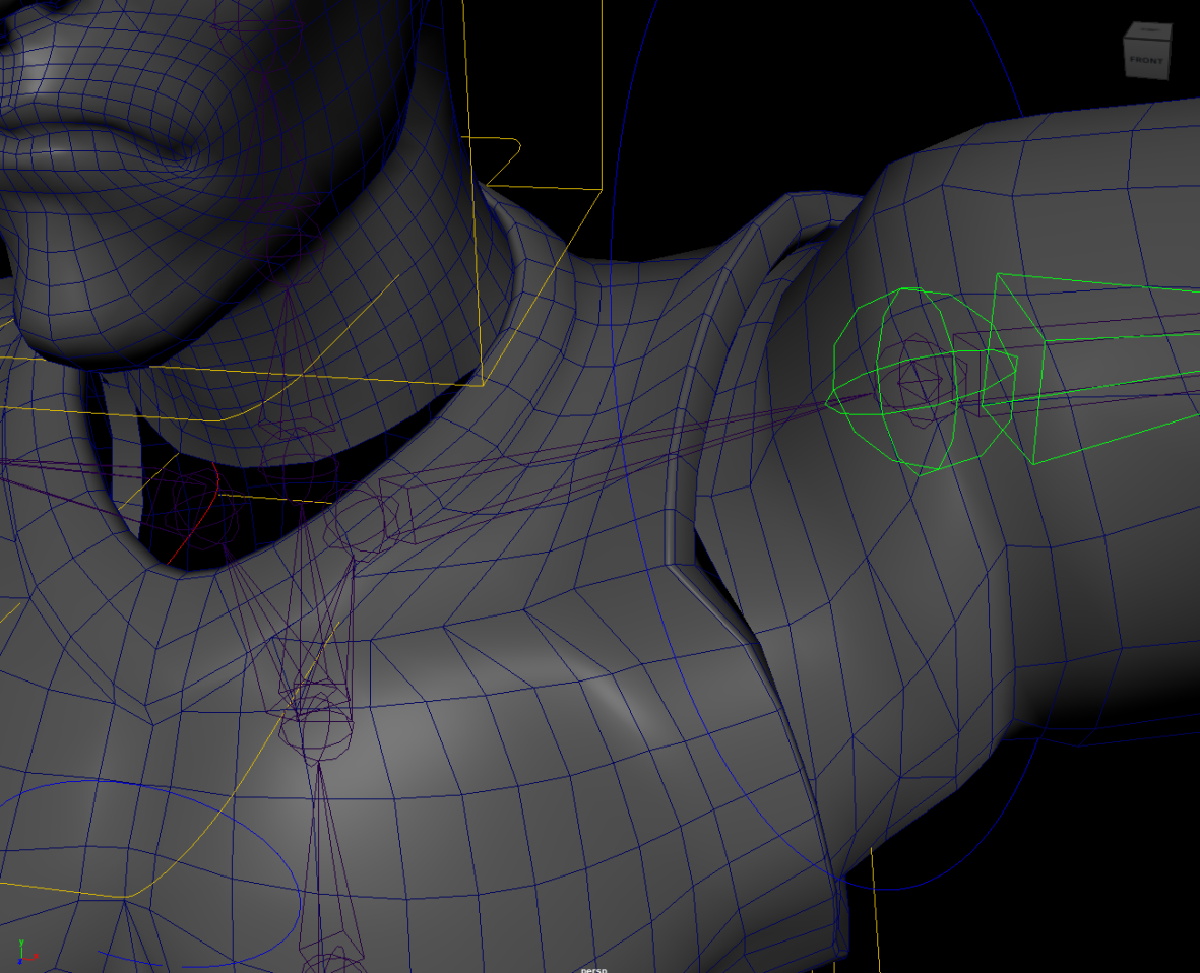
Task: Click the FRONT face of the ViewCube
Action: pos(1146,58)
